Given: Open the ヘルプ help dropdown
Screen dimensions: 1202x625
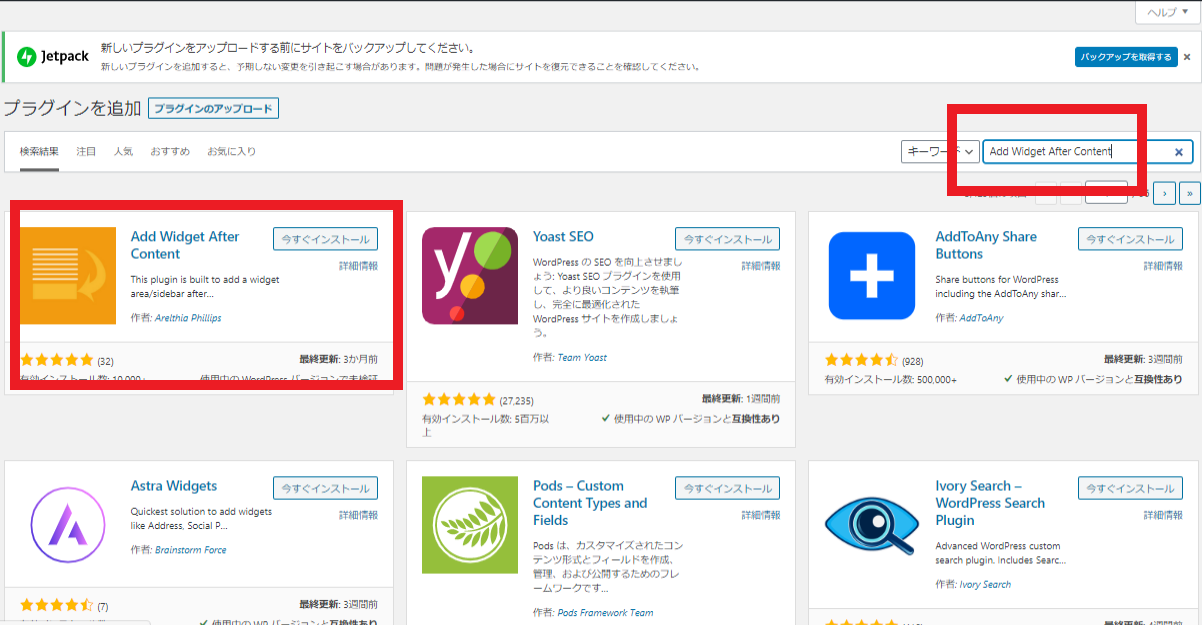Looking at the screenshot, I should 1166,12.
